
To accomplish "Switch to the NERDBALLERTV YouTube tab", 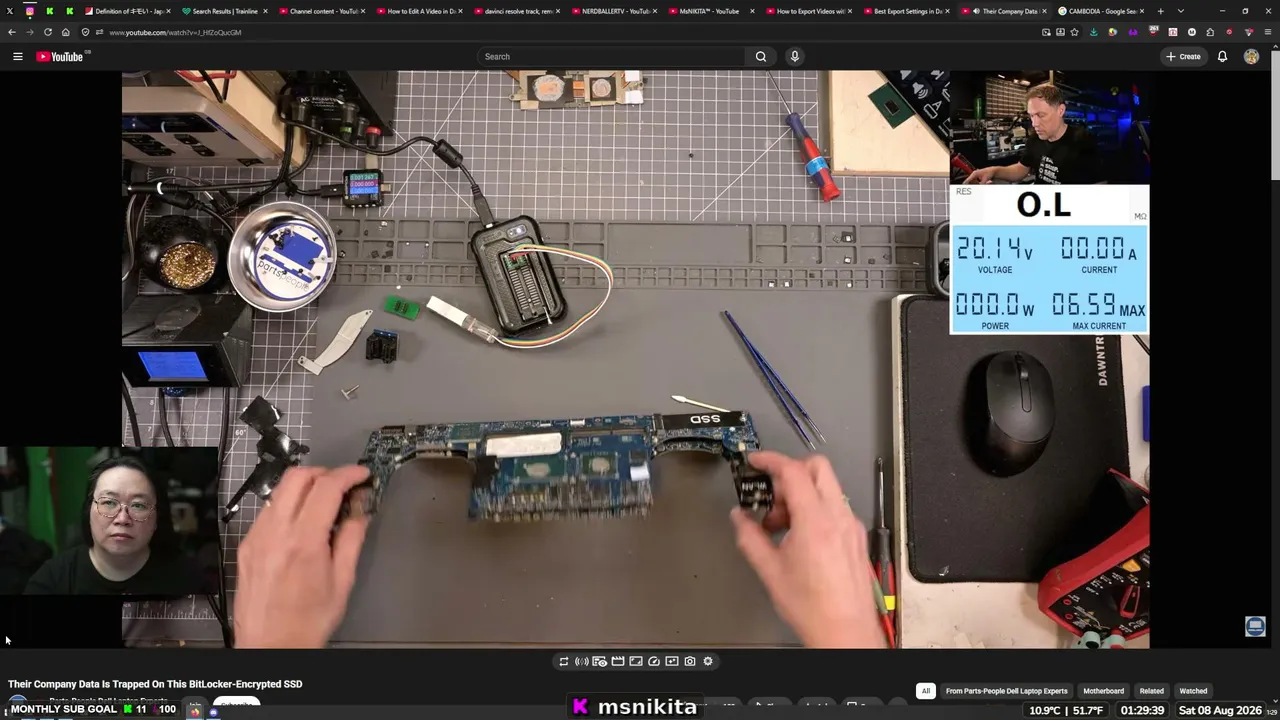I will tap(614, 11).
